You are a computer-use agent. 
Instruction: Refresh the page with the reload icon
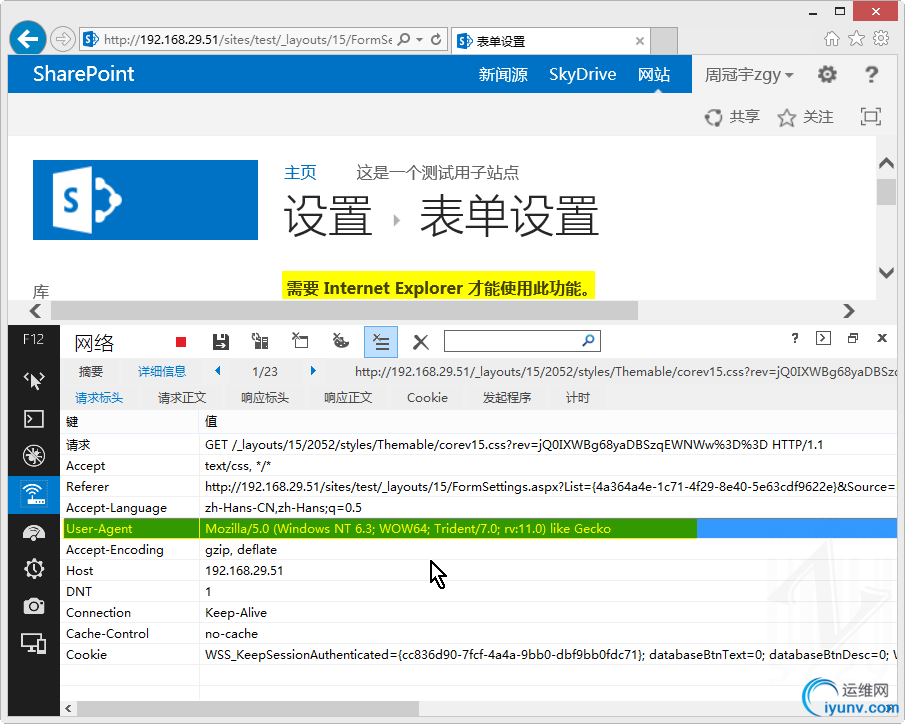click(436, 39)
